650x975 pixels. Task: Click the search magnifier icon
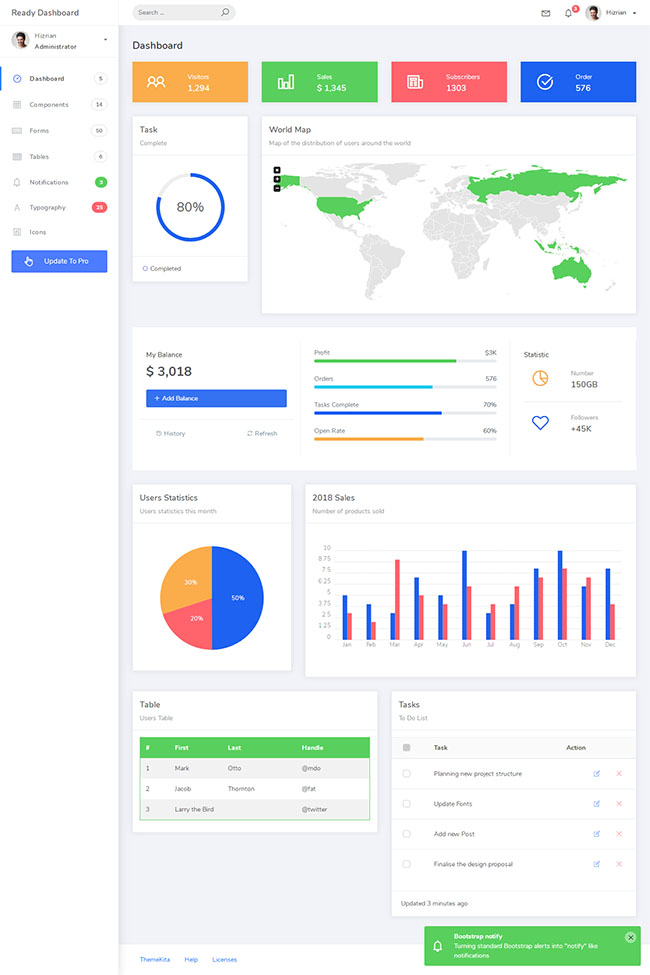225,13
